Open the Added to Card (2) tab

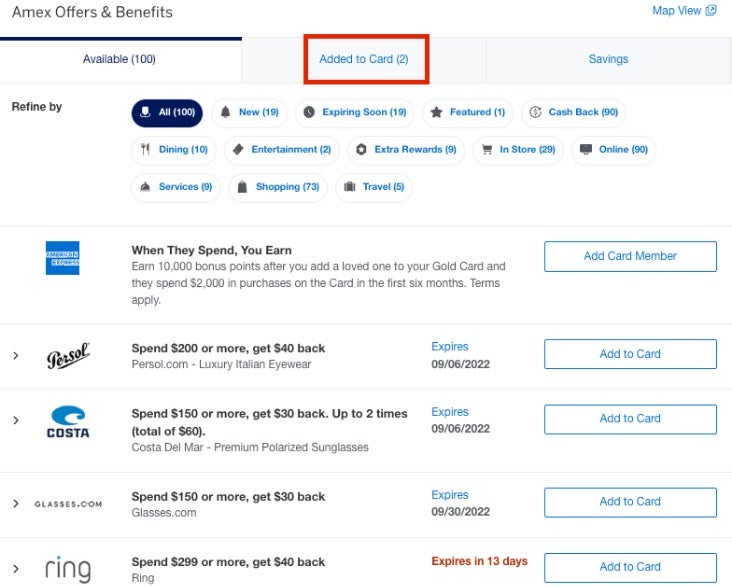364,59
